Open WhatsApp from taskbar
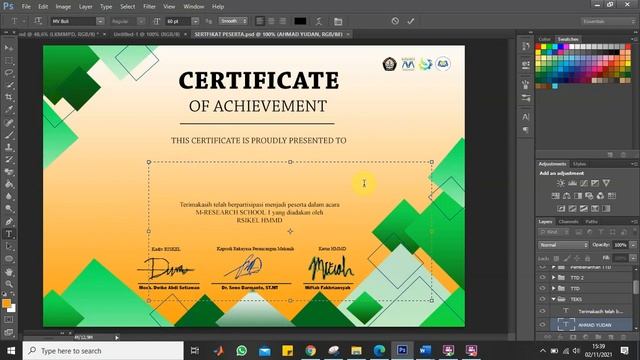The height and width of the screenshot is (360, 640). coord(242,351)
